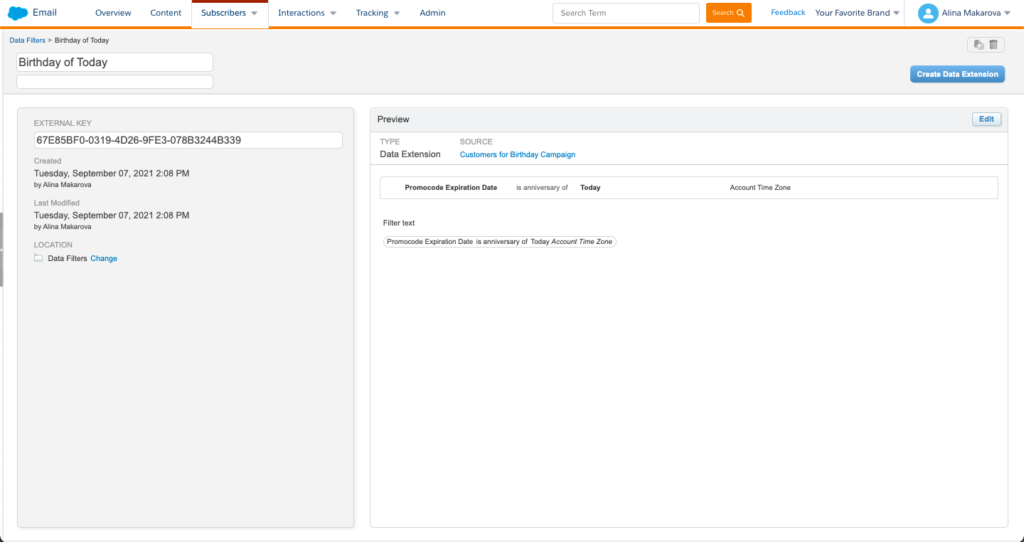Open the Subscribers dropdown menu
Screen dimensions: 1024x542
[x=229, y=13]
